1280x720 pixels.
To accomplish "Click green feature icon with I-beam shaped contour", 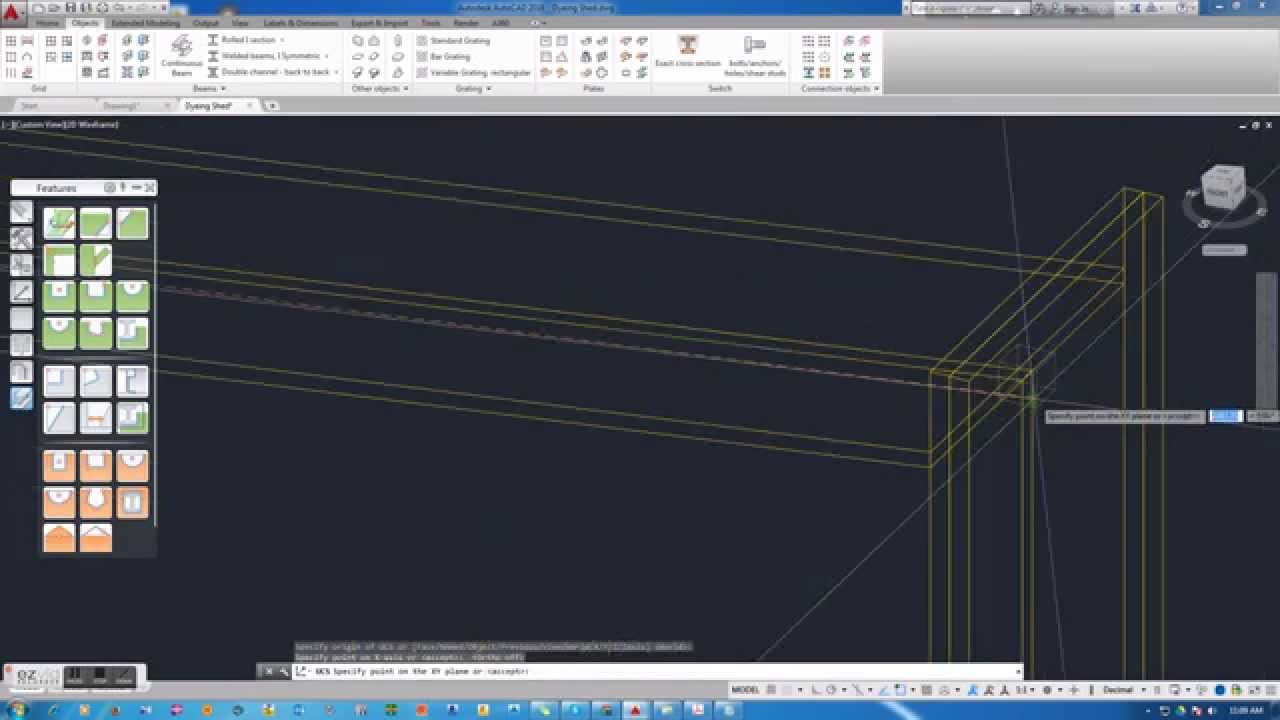I will click(132, 333).
